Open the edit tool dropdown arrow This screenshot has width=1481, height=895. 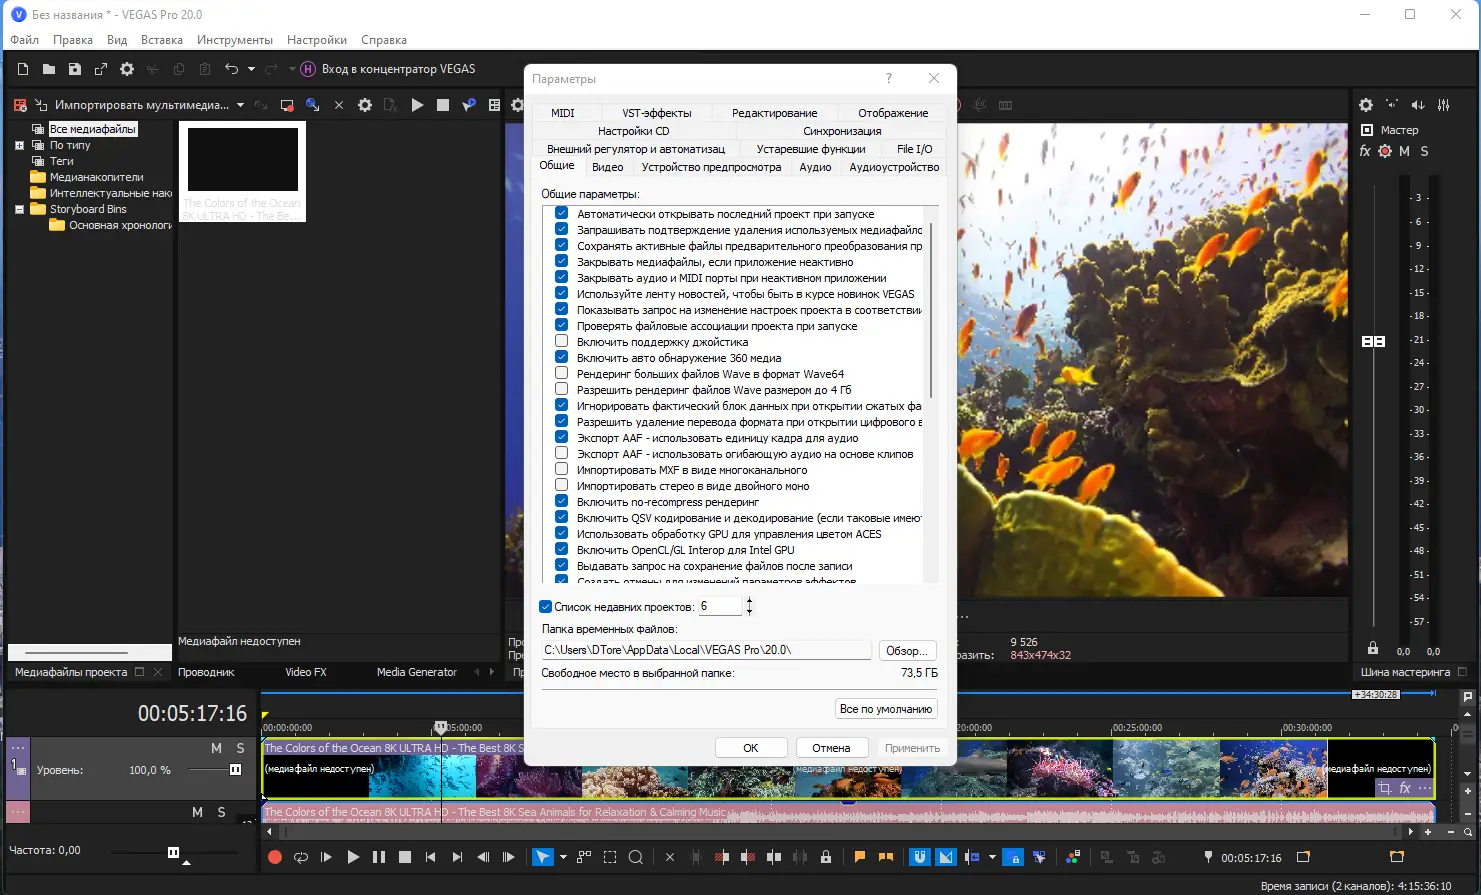click(x=563, y=857)
